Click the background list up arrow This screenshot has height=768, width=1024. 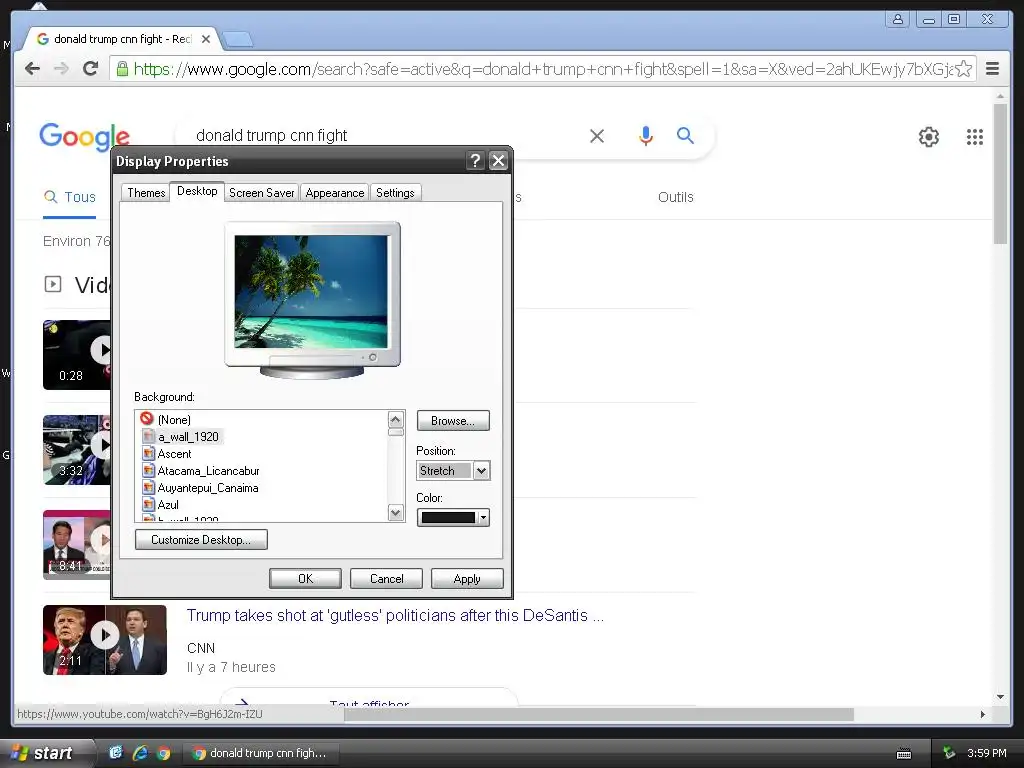click(x=396, y=419)
